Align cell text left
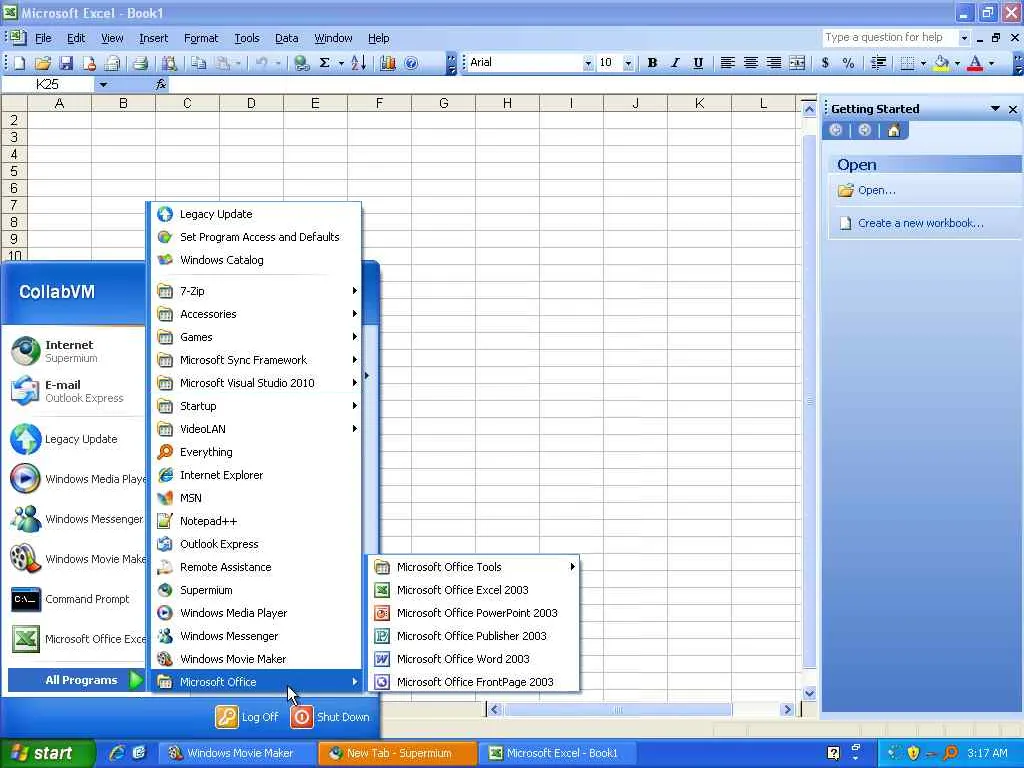The image size is (1024, 768). [x=727, y=63]
